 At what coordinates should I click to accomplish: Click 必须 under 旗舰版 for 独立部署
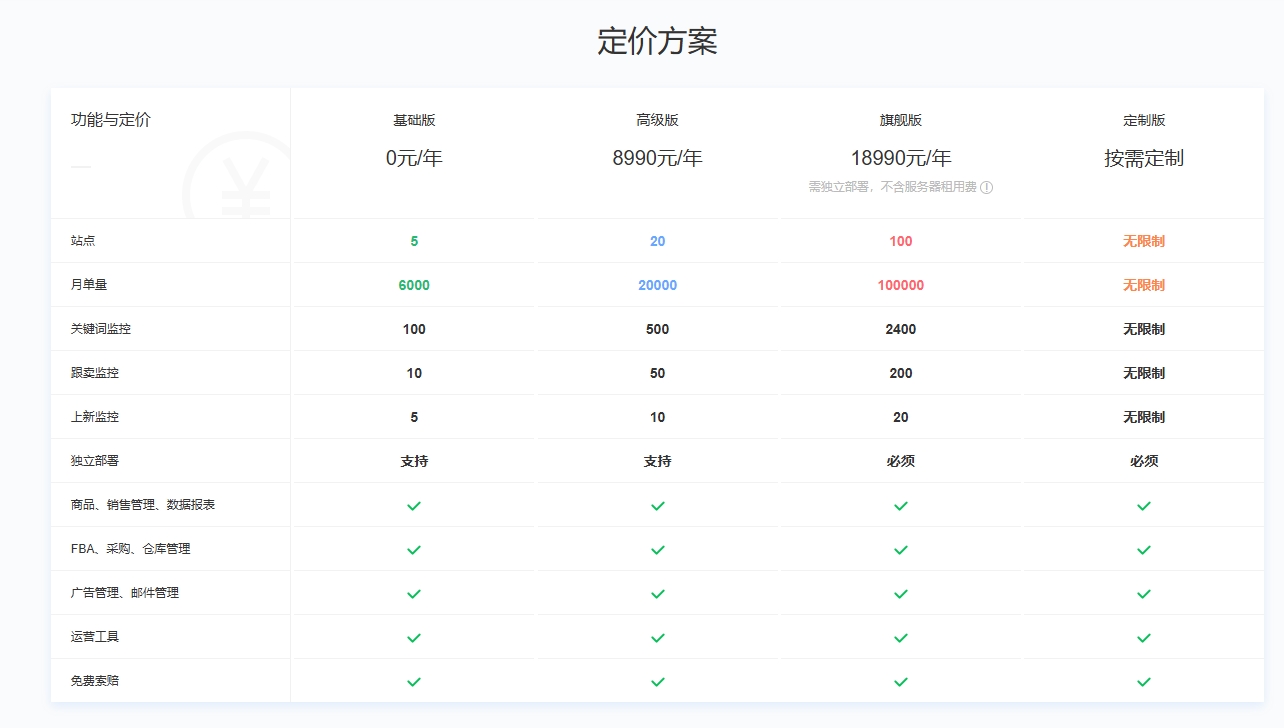pyautogui.click(x=901, y=461)
